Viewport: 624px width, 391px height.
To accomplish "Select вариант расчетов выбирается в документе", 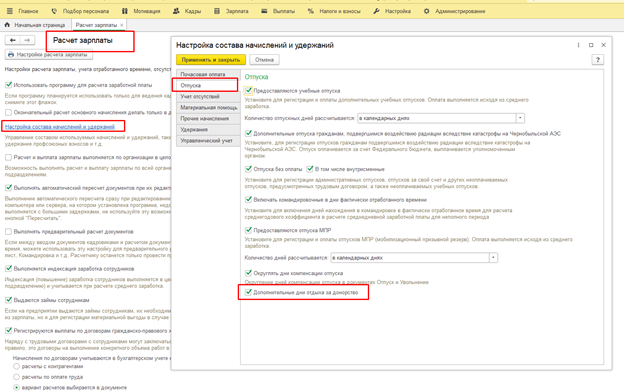I will (x=16, y=387).
